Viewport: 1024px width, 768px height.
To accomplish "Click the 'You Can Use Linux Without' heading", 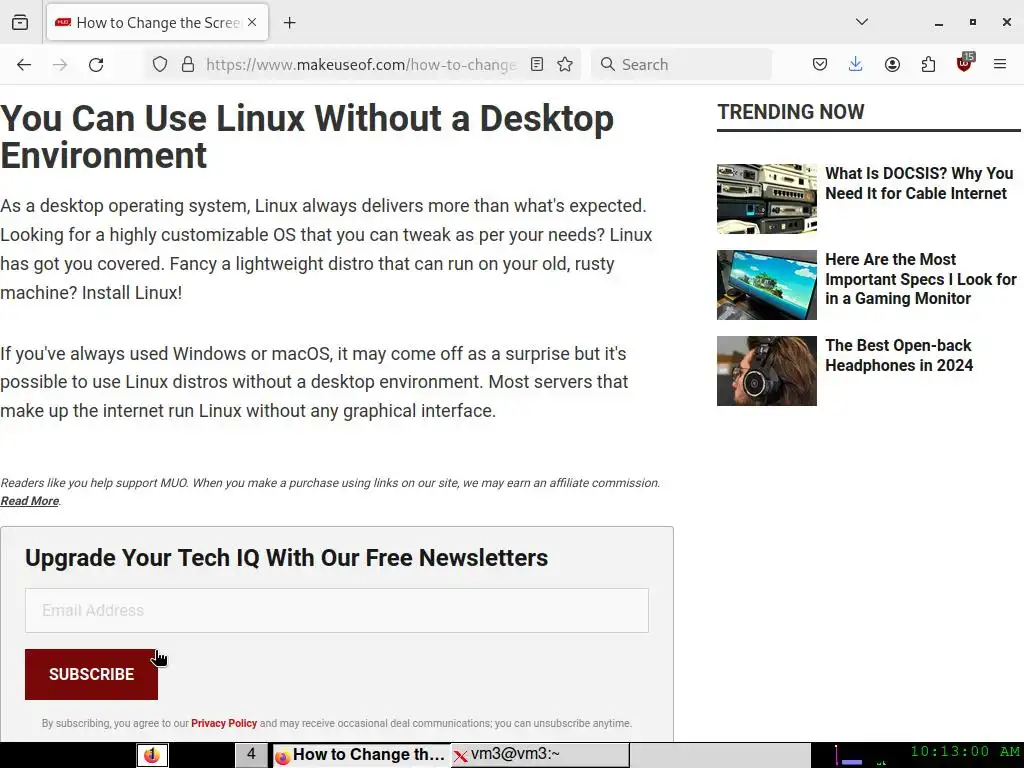I will [x=307, y=137].
